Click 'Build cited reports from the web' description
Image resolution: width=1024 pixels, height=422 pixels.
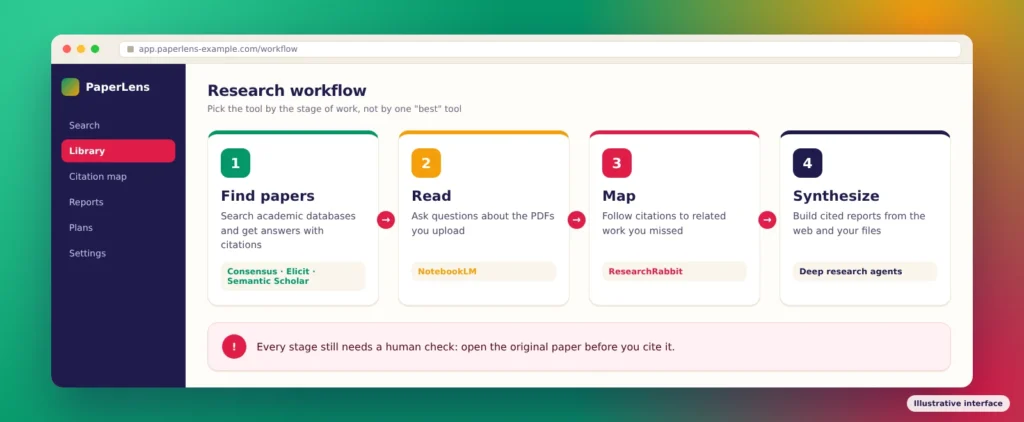click(859, 223)
